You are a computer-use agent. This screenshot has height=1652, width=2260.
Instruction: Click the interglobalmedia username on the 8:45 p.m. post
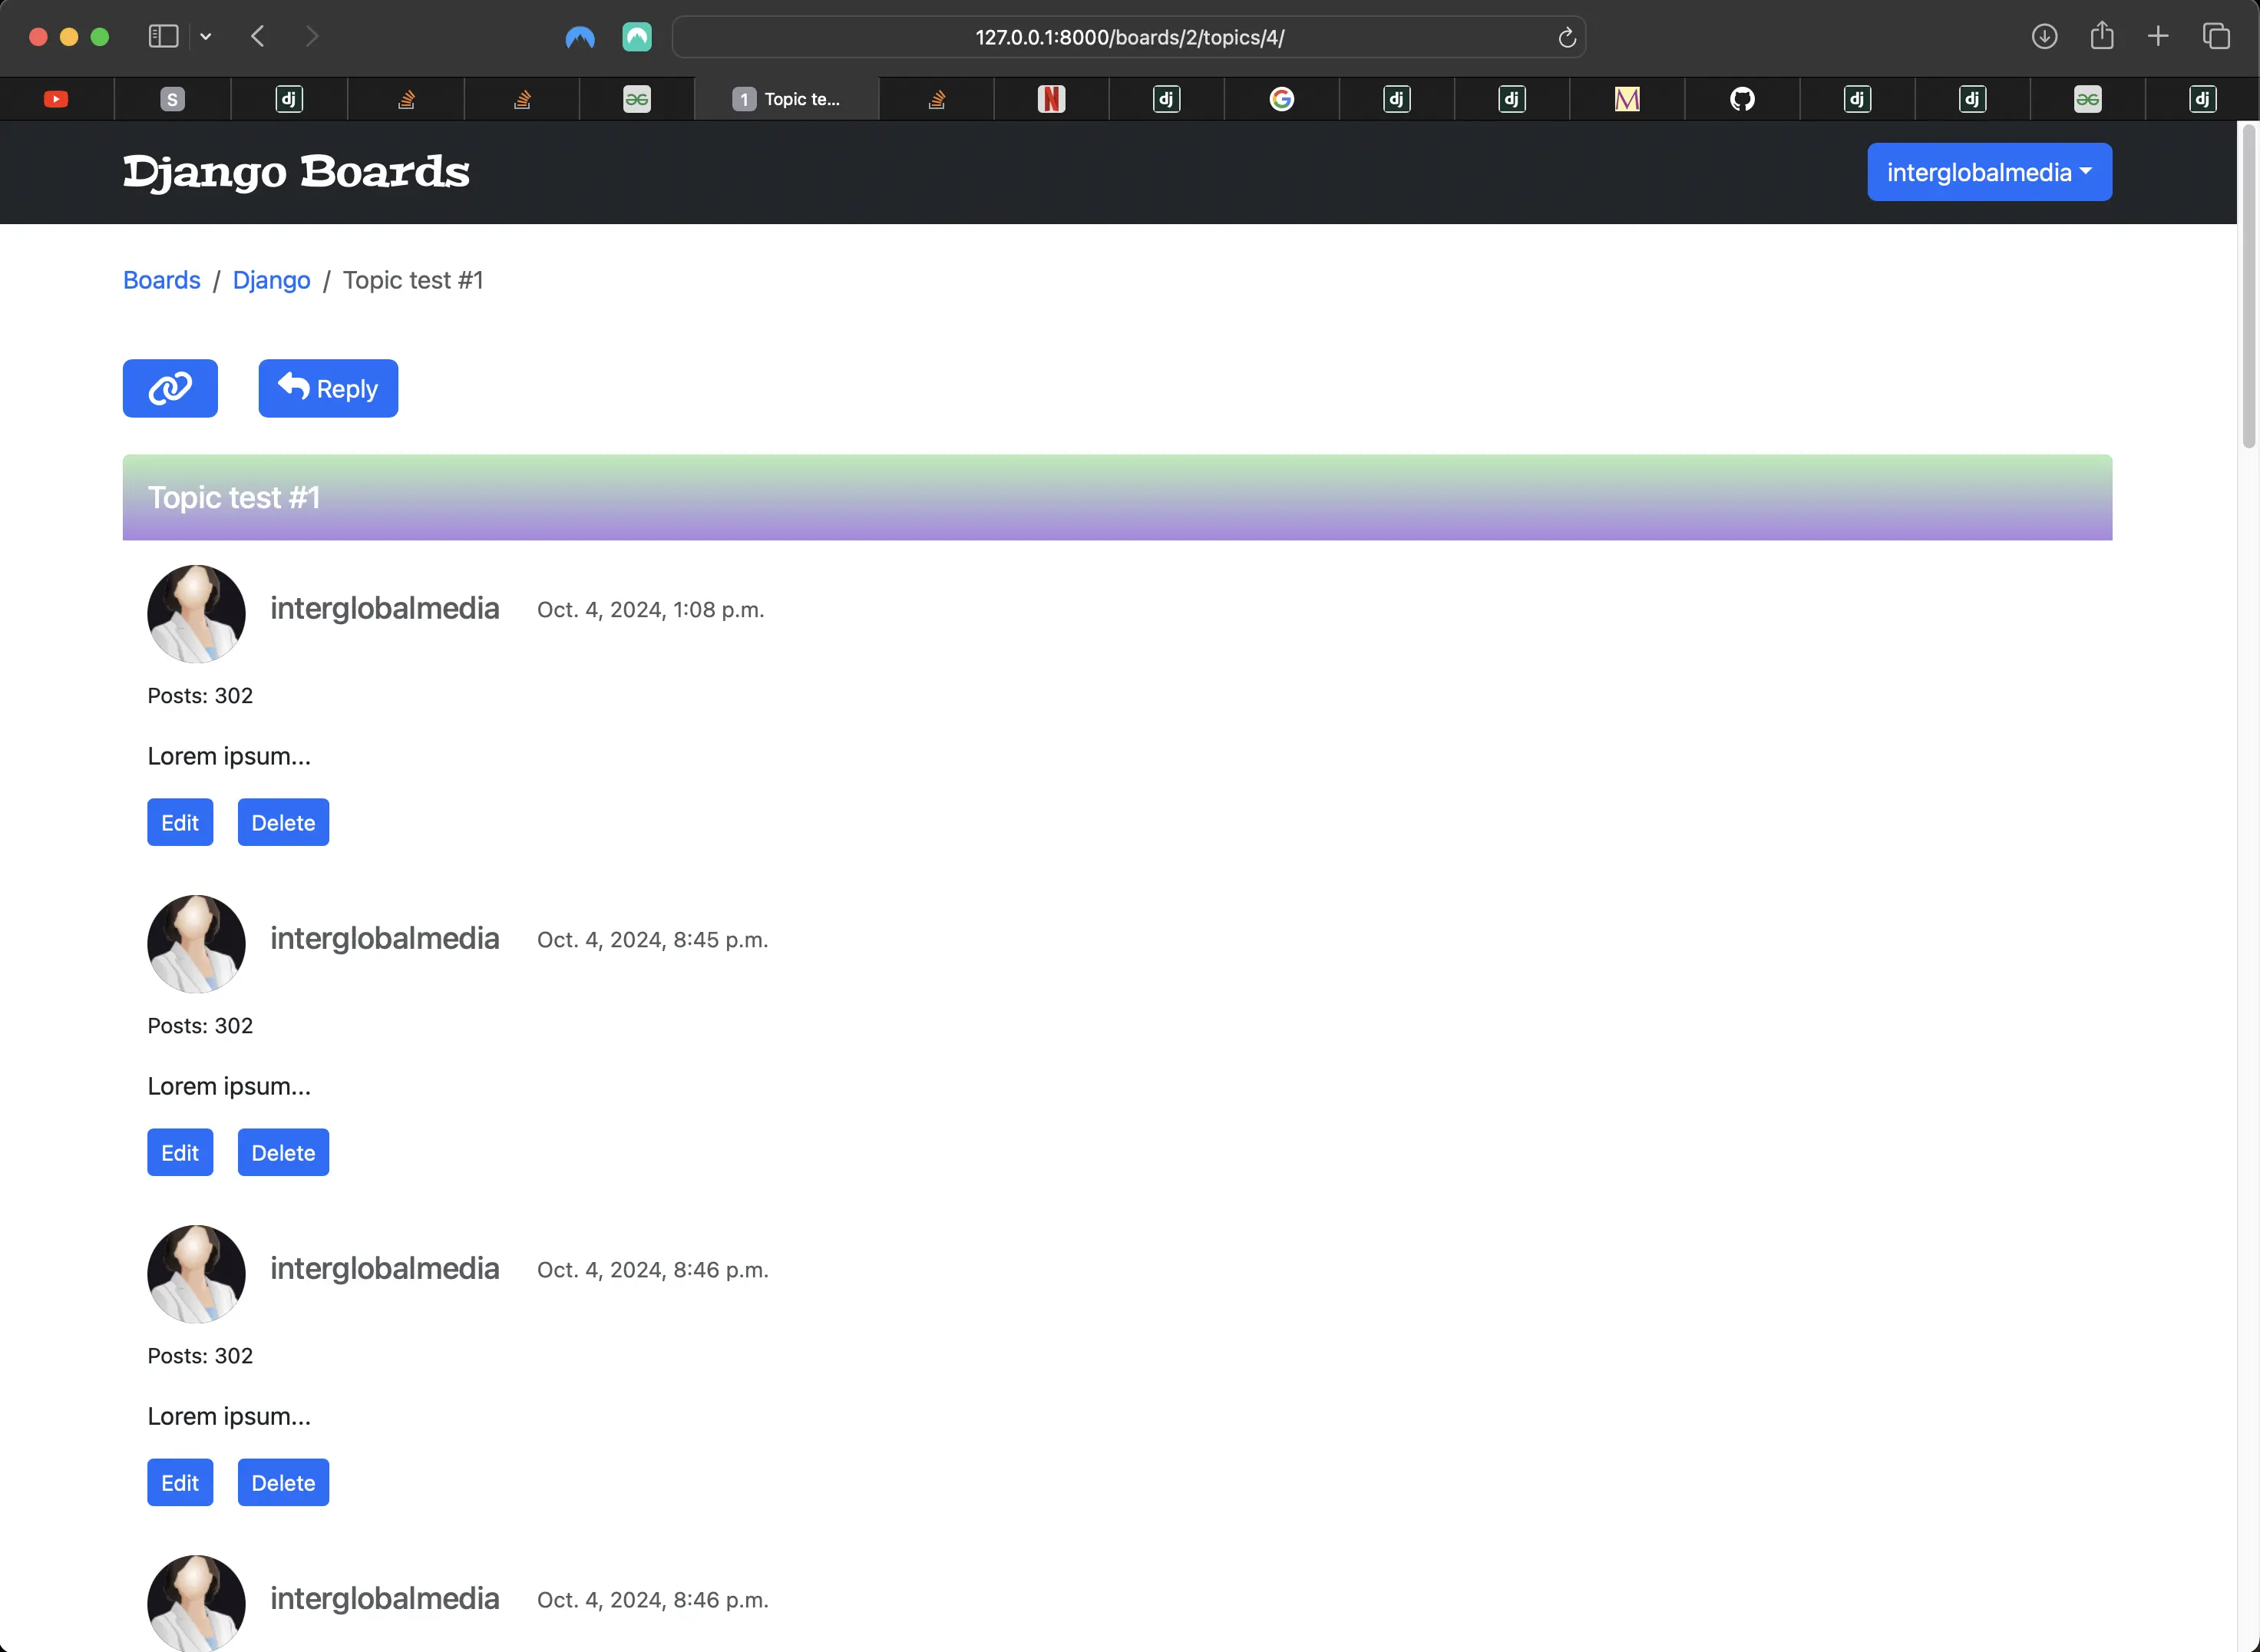pyautogui.click(x=384, y=938)
